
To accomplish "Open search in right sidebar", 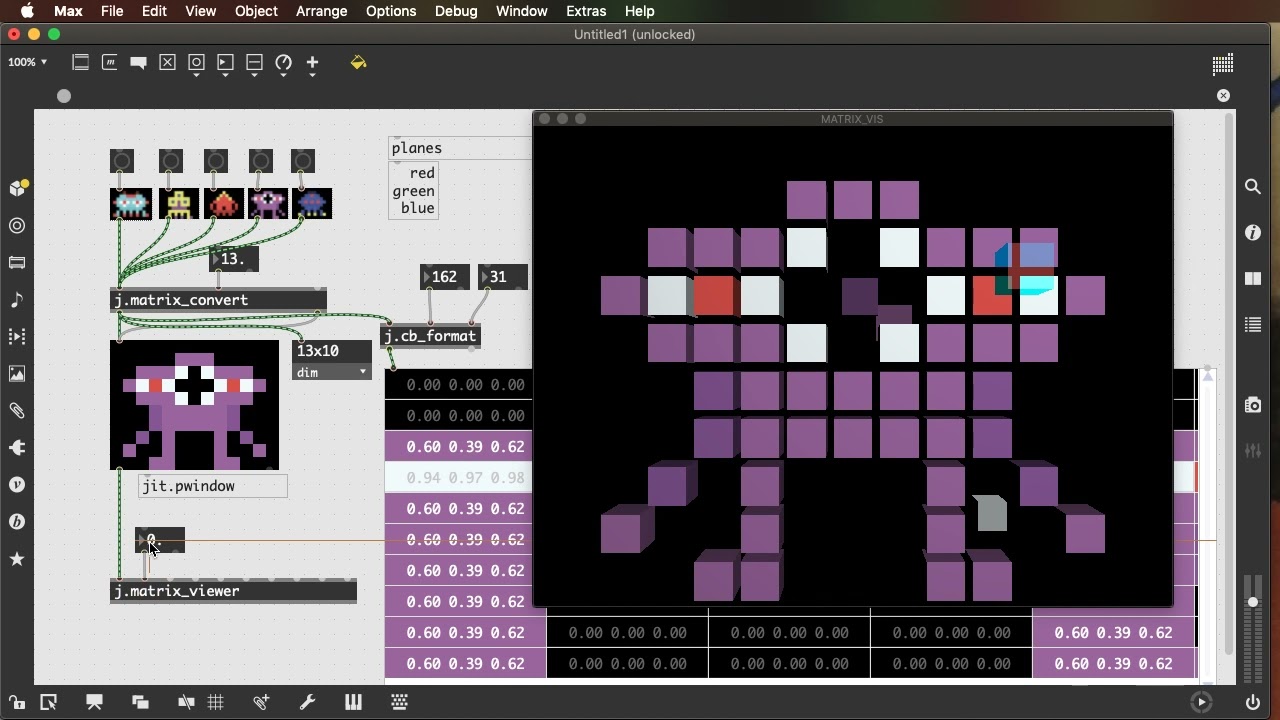I will point(1253,187).
